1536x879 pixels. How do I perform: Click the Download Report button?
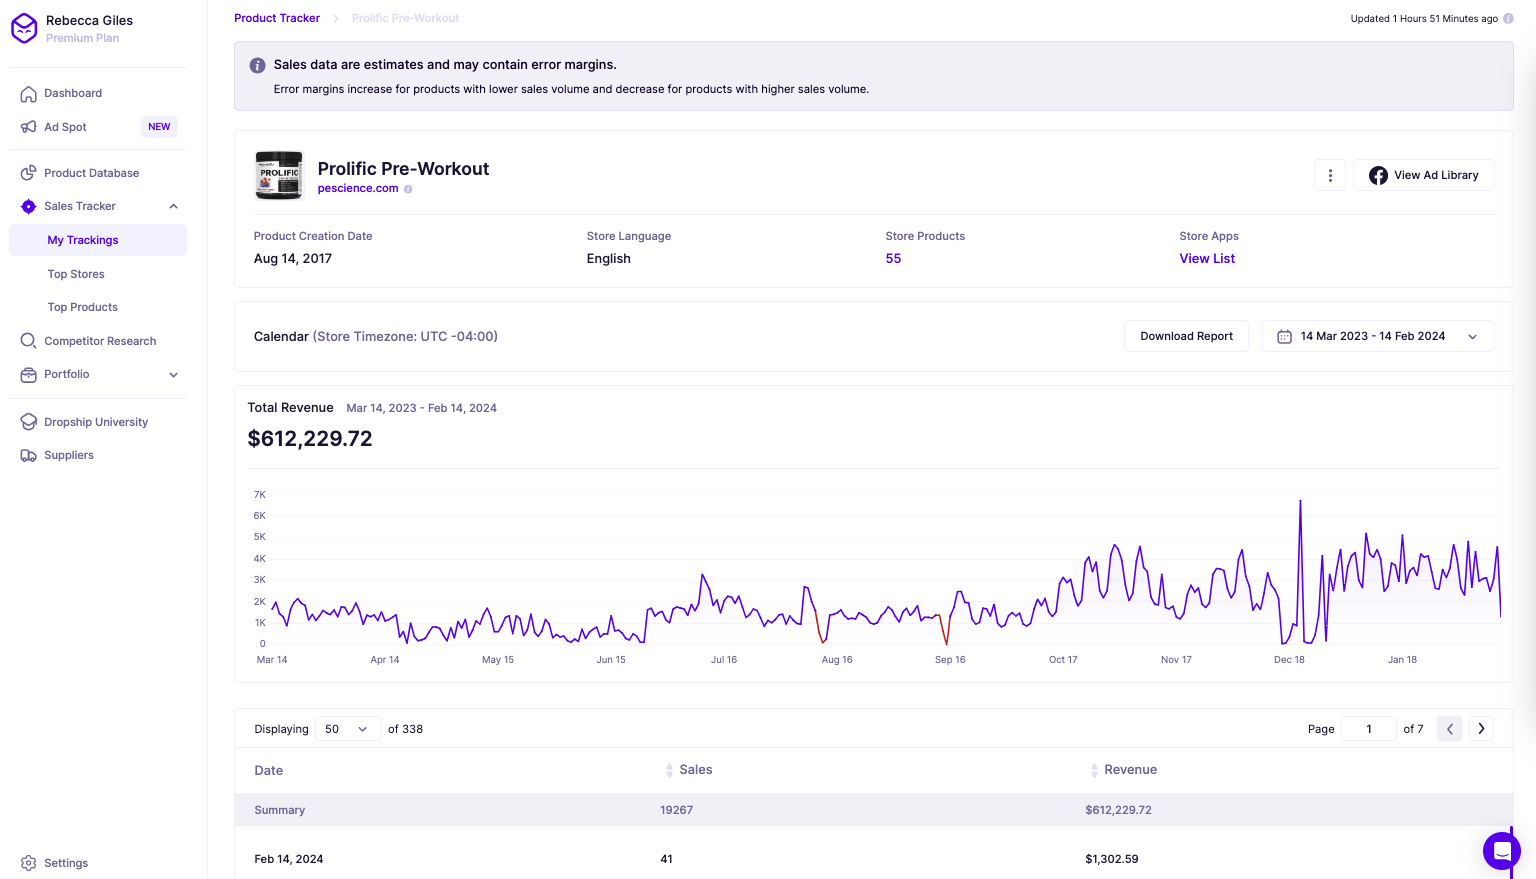(1186, 336)
